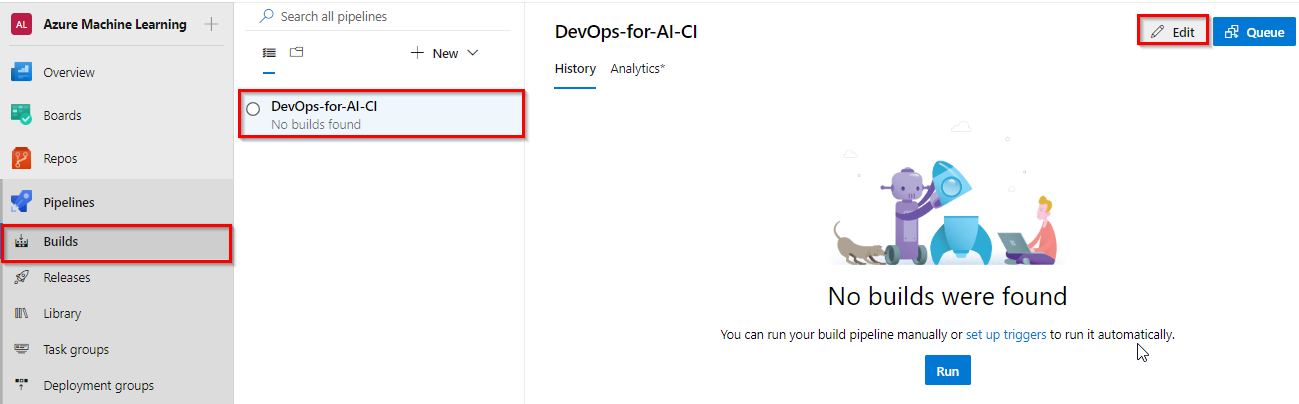The width and height of the screenshot is (1299, 404).
Task: Click the Edit button
Action: [x=1173, y=31]
